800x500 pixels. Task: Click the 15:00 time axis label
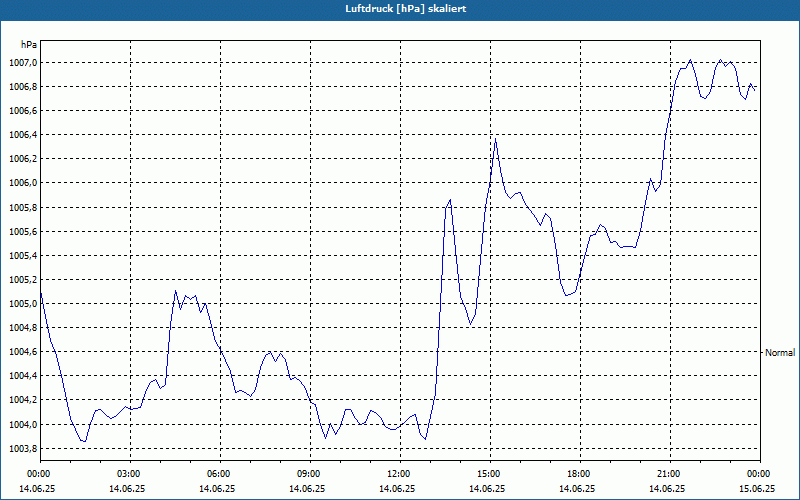(x=489, y=474)
